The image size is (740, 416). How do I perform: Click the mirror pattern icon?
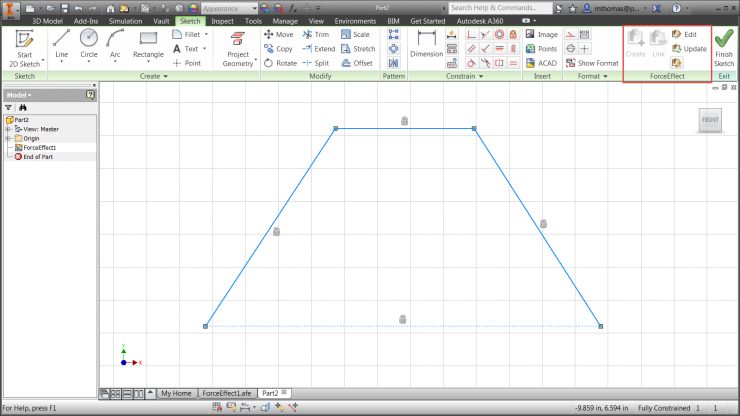click(x=394, y=63)
